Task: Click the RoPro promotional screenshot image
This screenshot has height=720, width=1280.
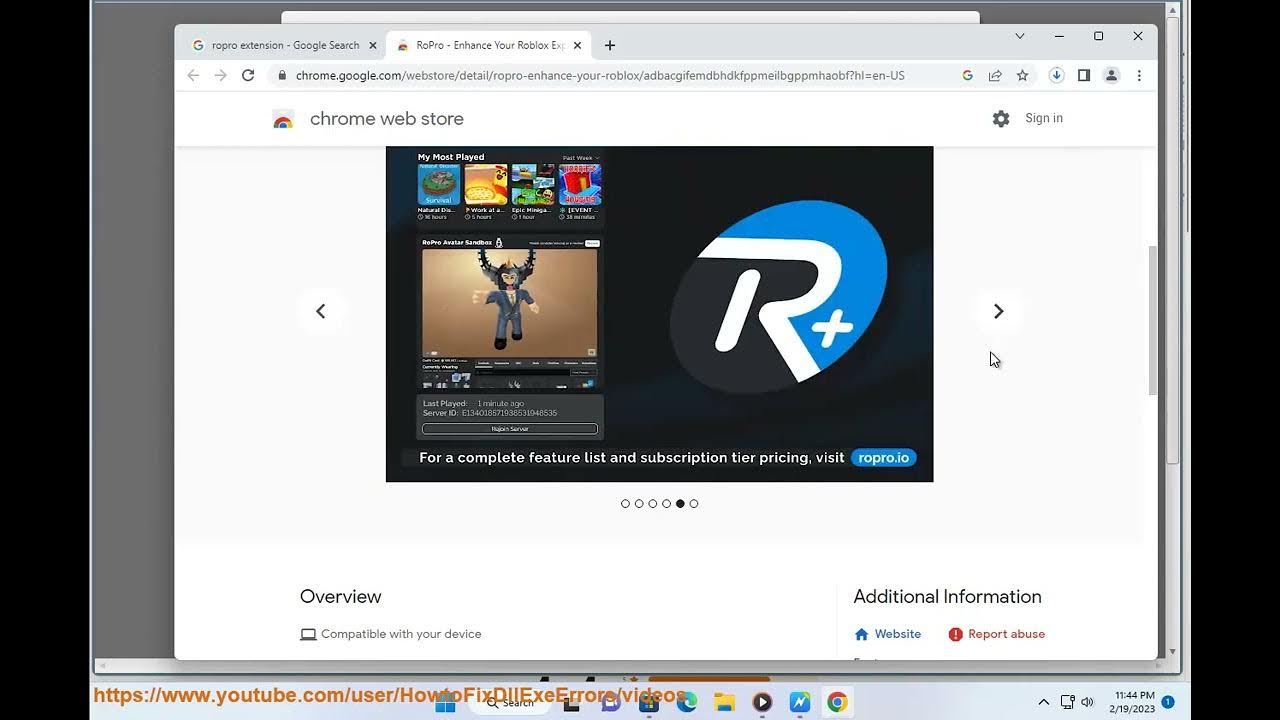Action: pyautogui.click(x=659, y=314)
